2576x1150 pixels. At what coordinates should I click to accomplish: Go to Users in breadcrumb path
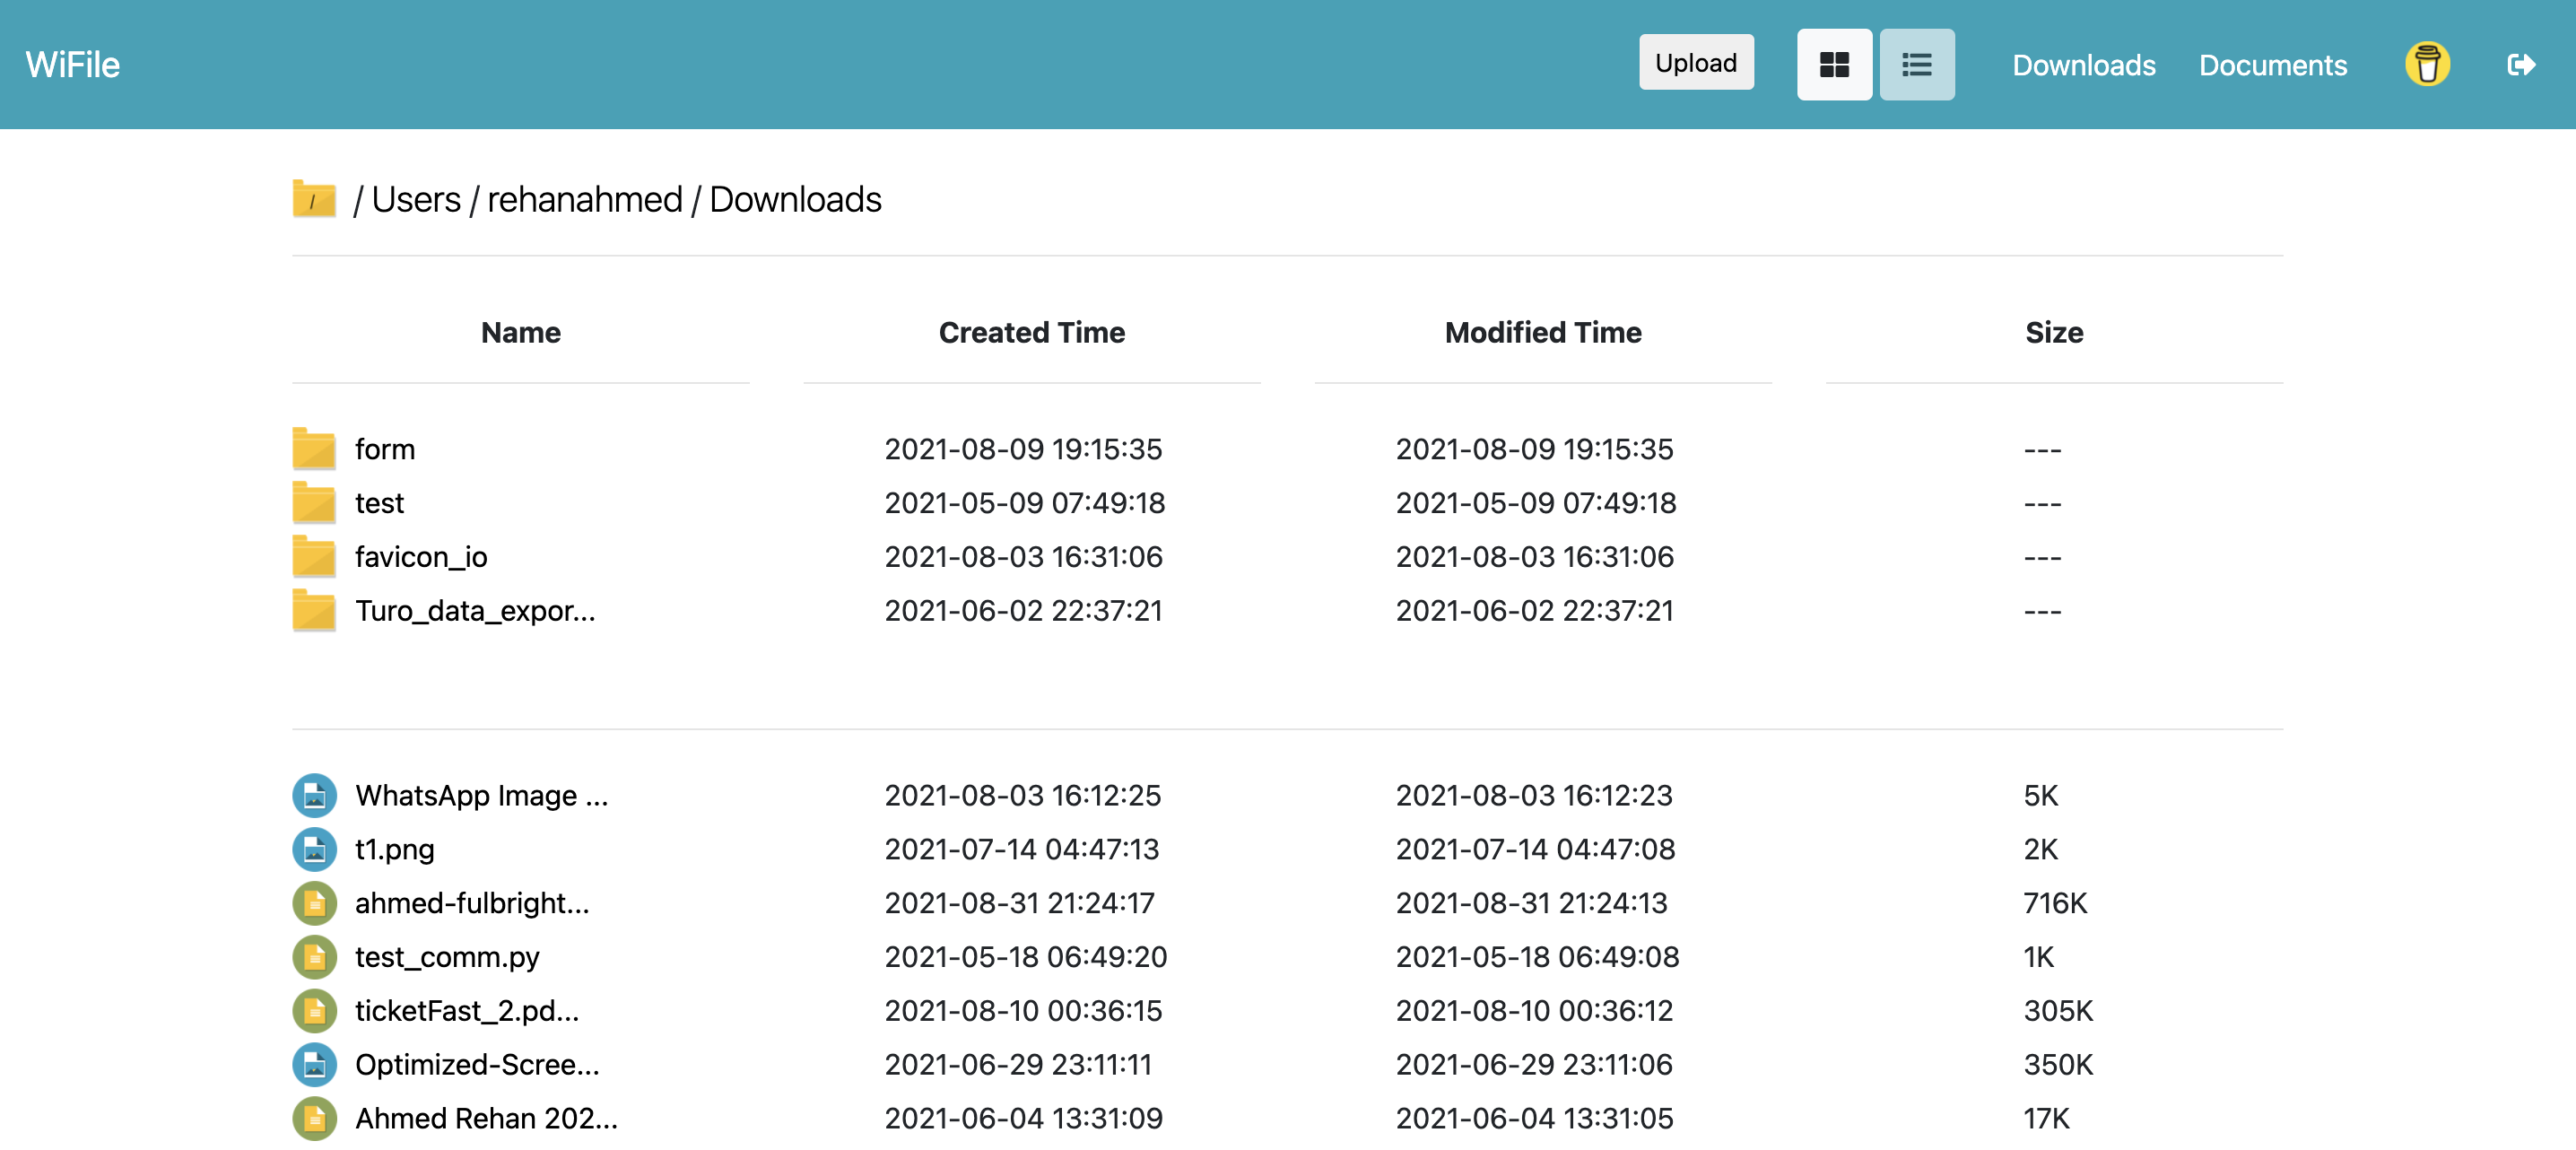(x=416, y=200)
